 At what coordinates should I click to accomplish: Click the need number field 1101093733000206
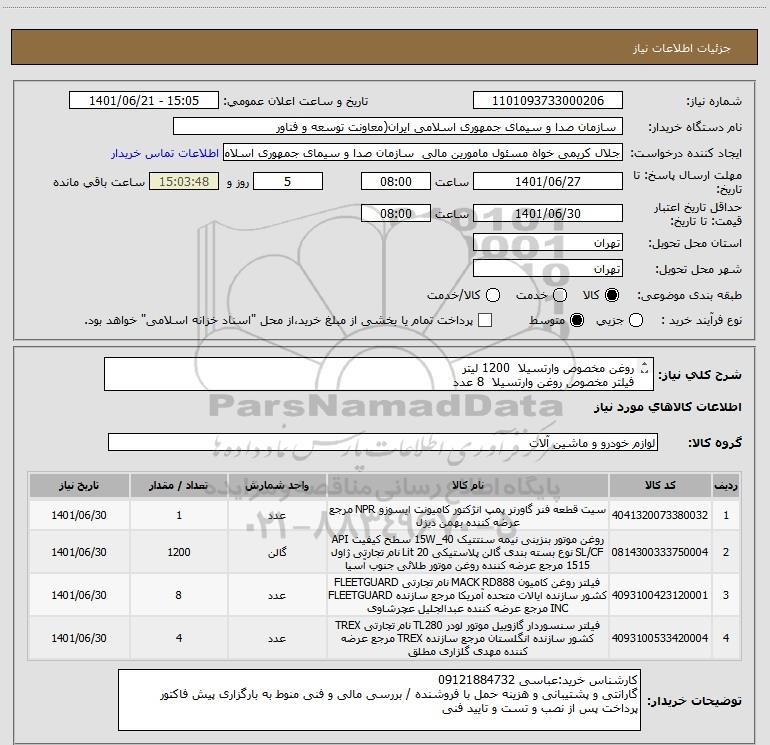548,101
